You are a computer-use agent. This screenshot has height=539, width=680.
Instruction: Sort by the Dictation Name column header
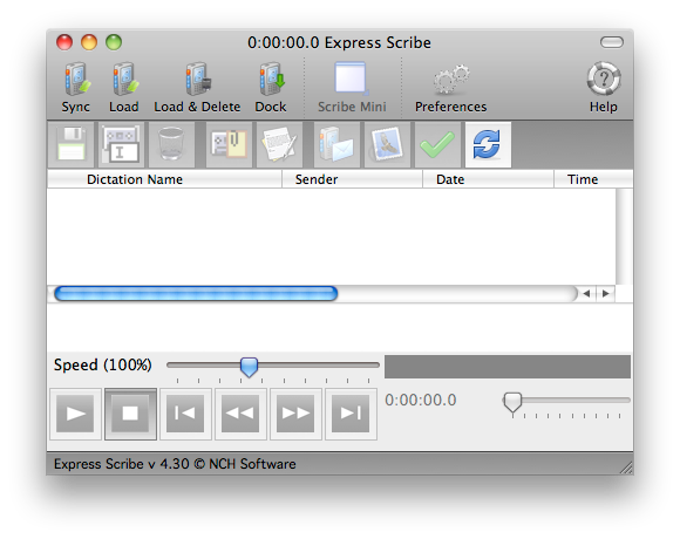click(x=165, y=179)
